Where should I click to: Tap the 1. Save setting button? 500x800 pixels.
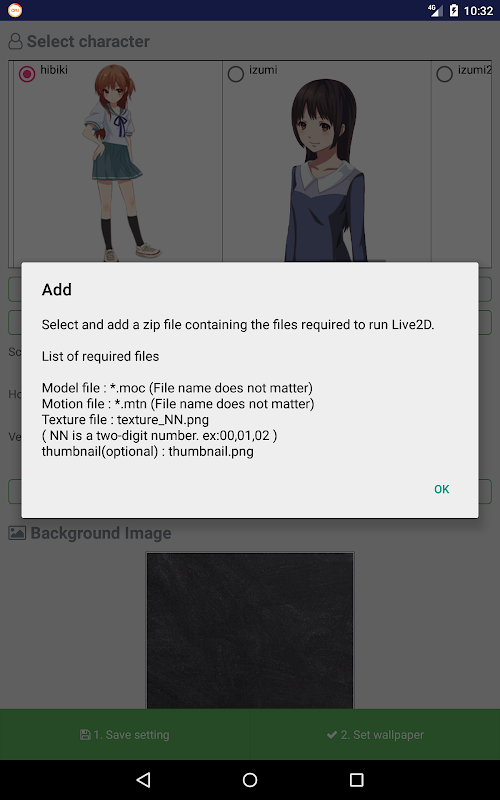click(x=125, y=735)
